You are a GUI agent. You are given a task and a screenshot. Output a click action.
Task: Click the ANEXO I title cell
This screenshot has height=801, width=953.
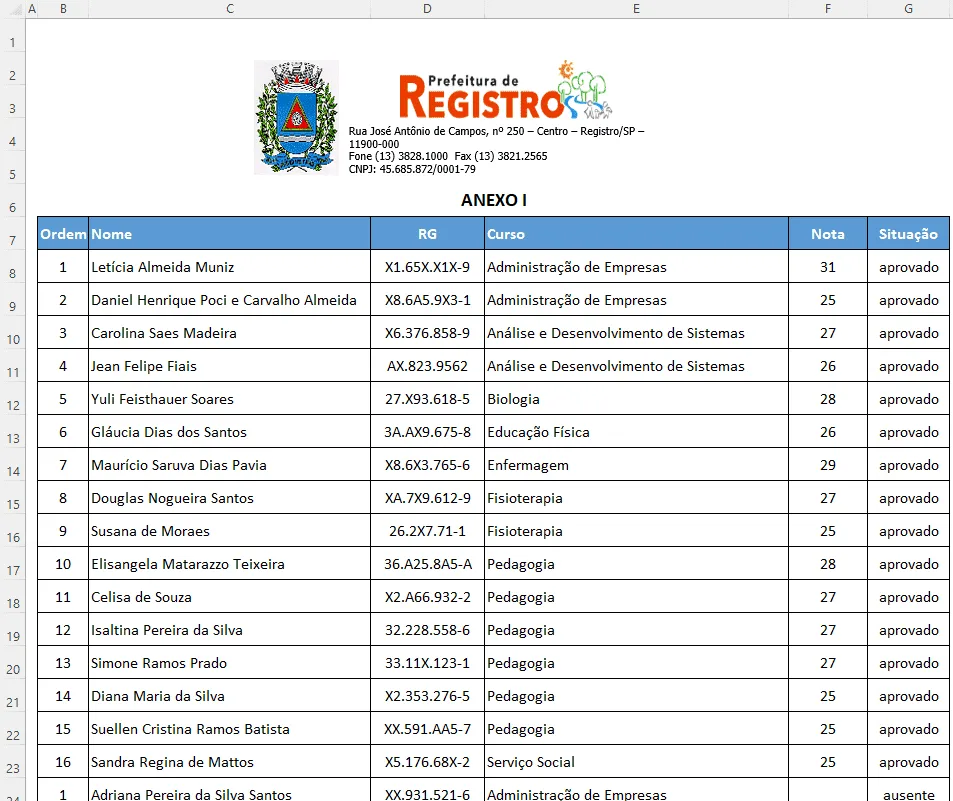pyautogui.click(x=494, y=200)
